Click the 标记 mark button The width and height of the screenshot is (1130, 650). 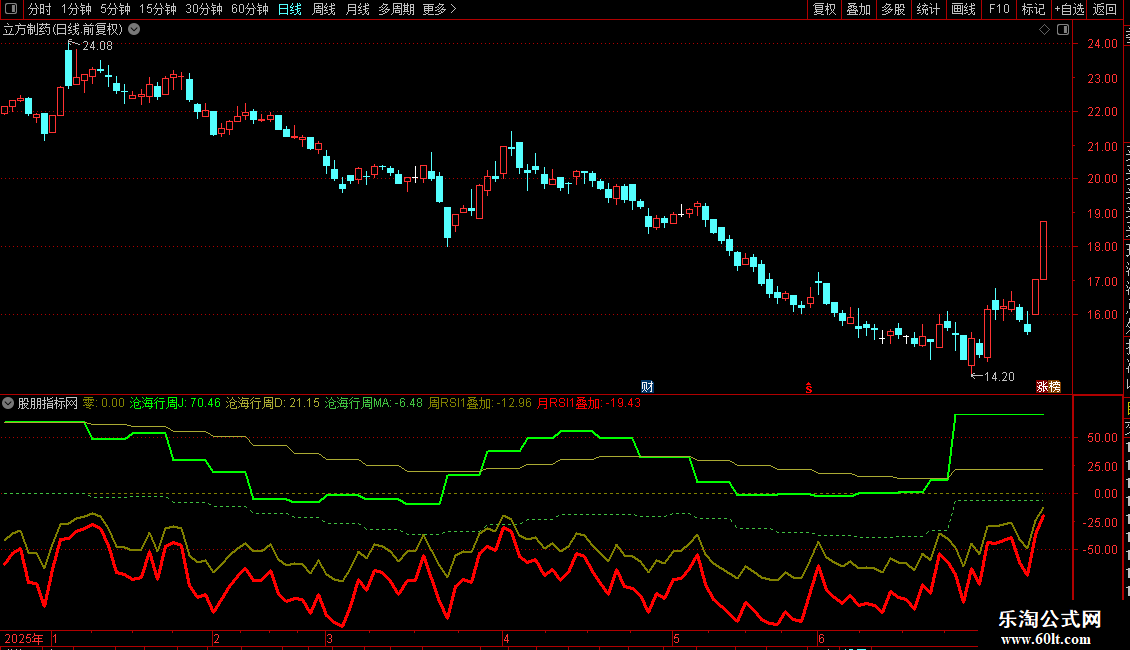coord(1033,9)
